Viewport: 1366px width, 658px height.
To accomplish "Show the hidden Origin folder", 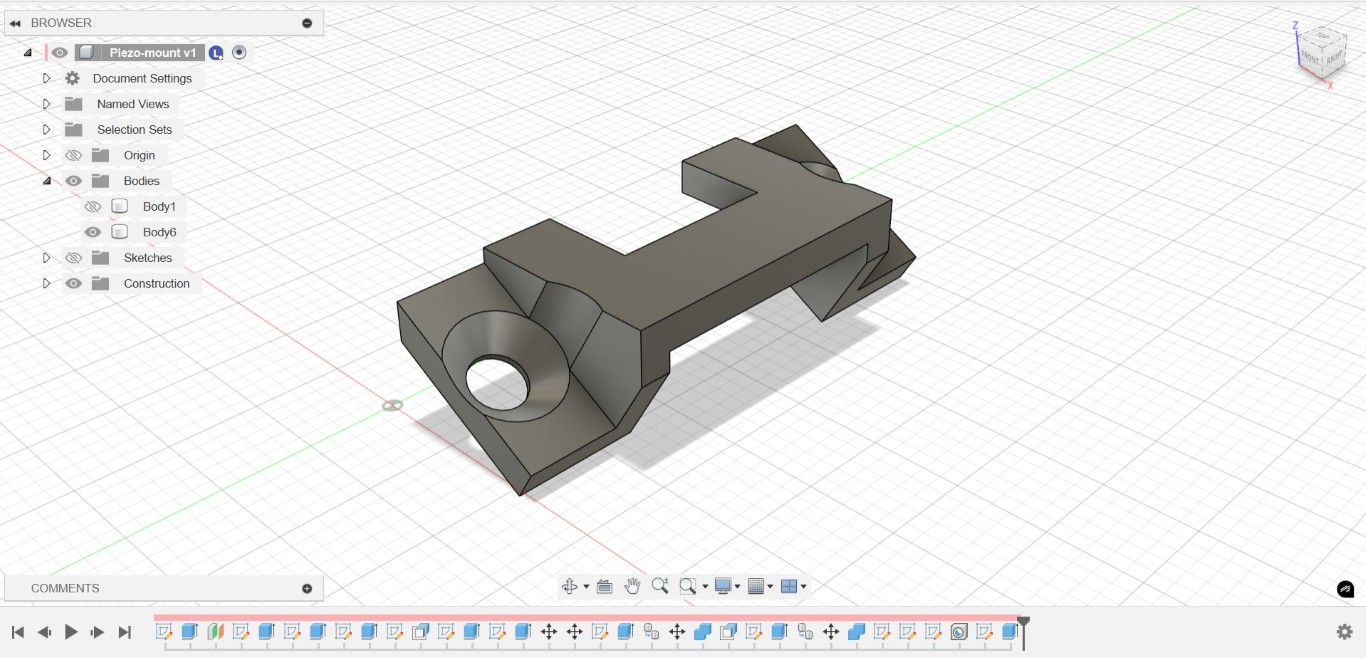I will [x=73, y=156].
